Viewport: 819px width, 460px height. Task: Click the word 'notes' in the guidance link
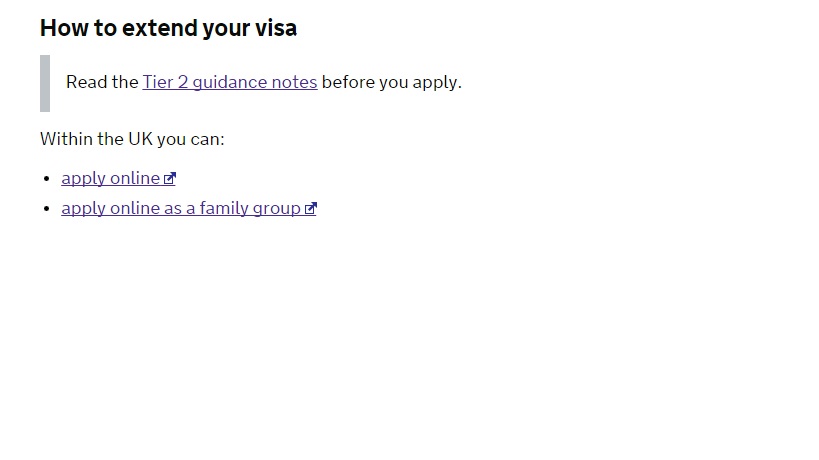pos(294,82)
